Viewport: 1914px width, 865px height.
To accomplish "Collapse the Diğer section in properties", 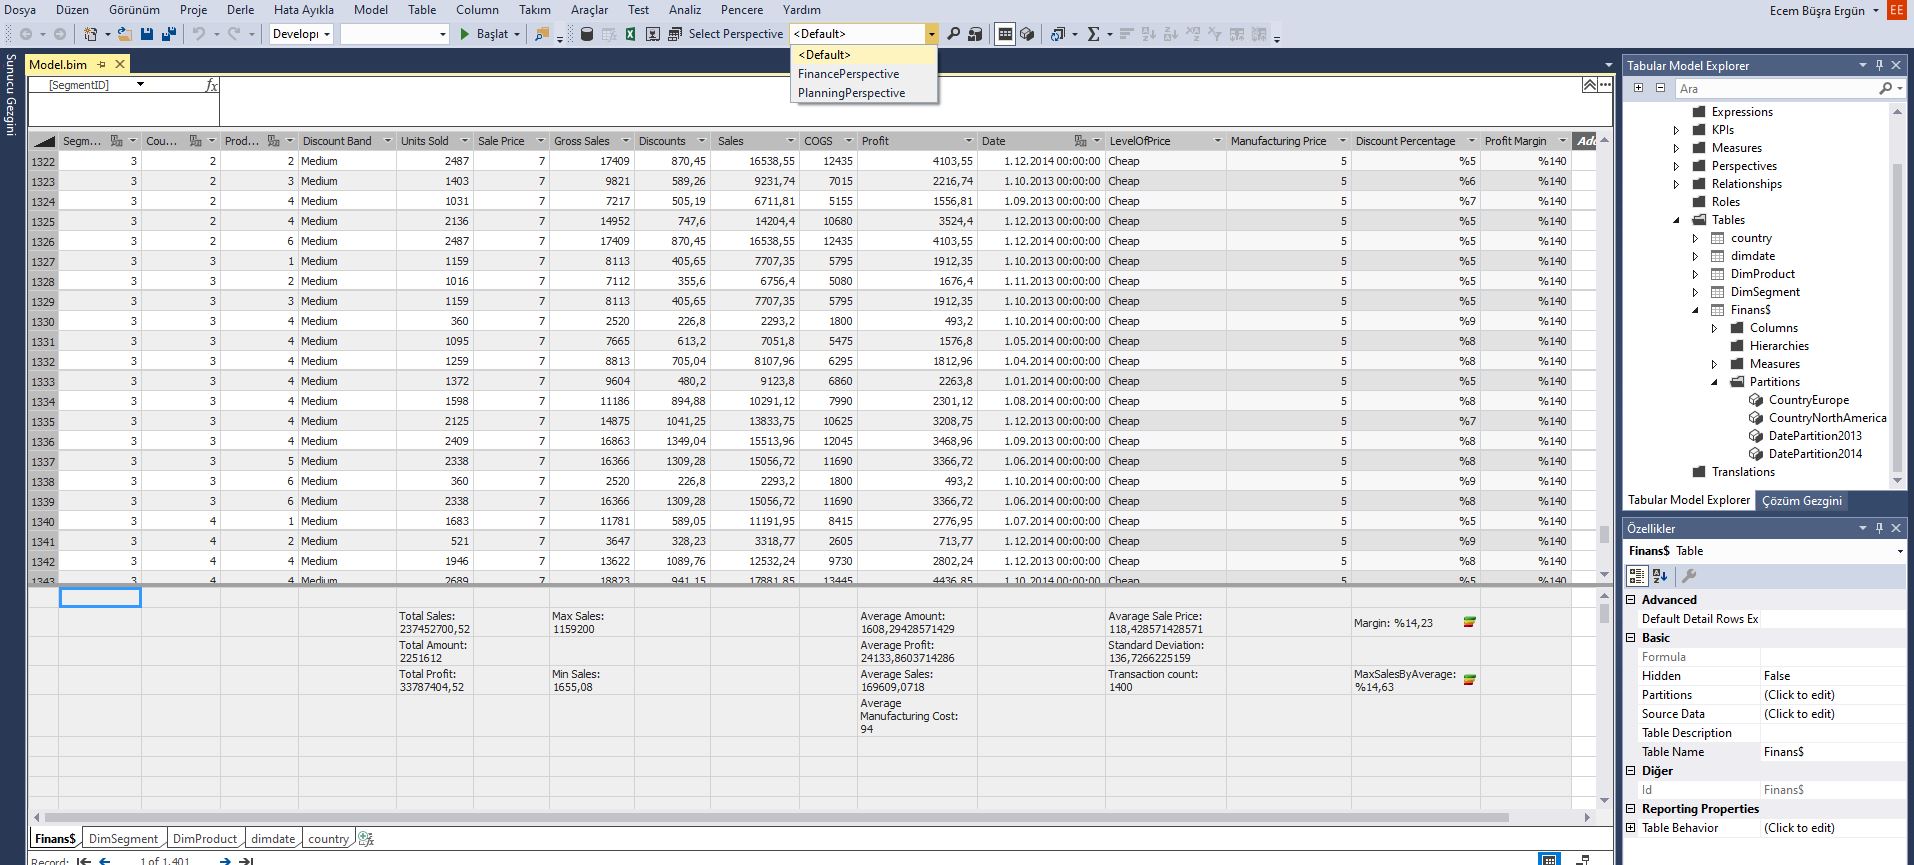I will click(1631, 771).
